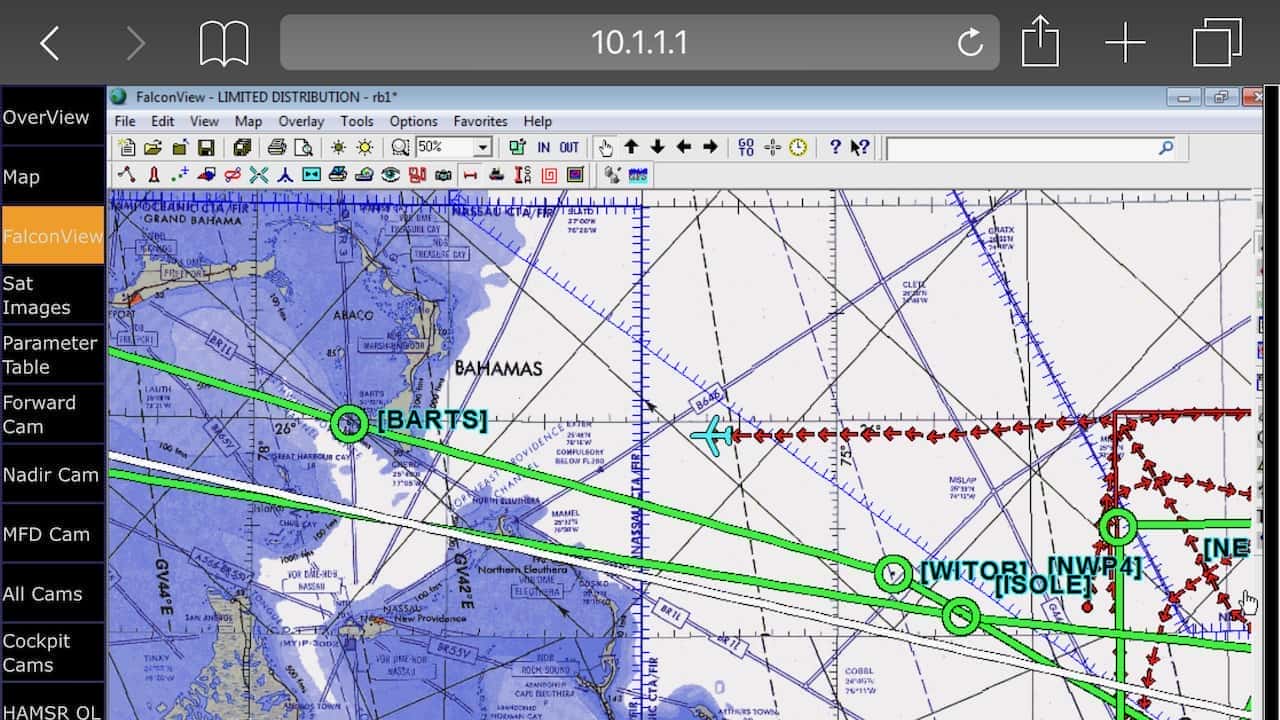Screen dimensions: 1280x720
Task: Open a new browser tab with plus
Action: coord(1125,43)
